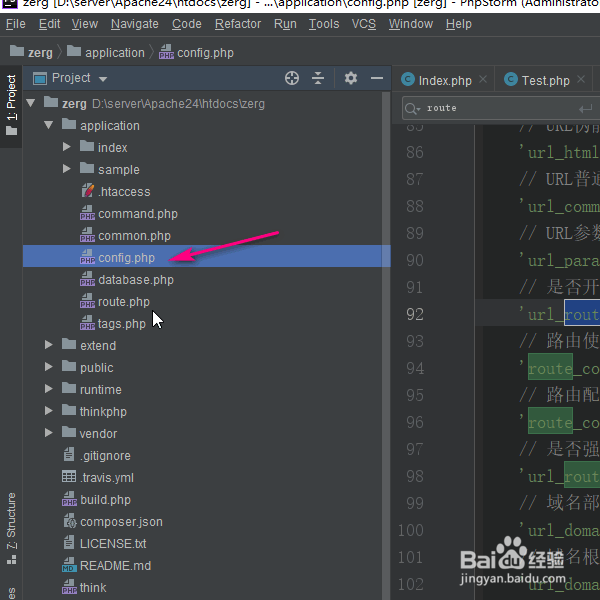Click the newline icon in search field

585,109
